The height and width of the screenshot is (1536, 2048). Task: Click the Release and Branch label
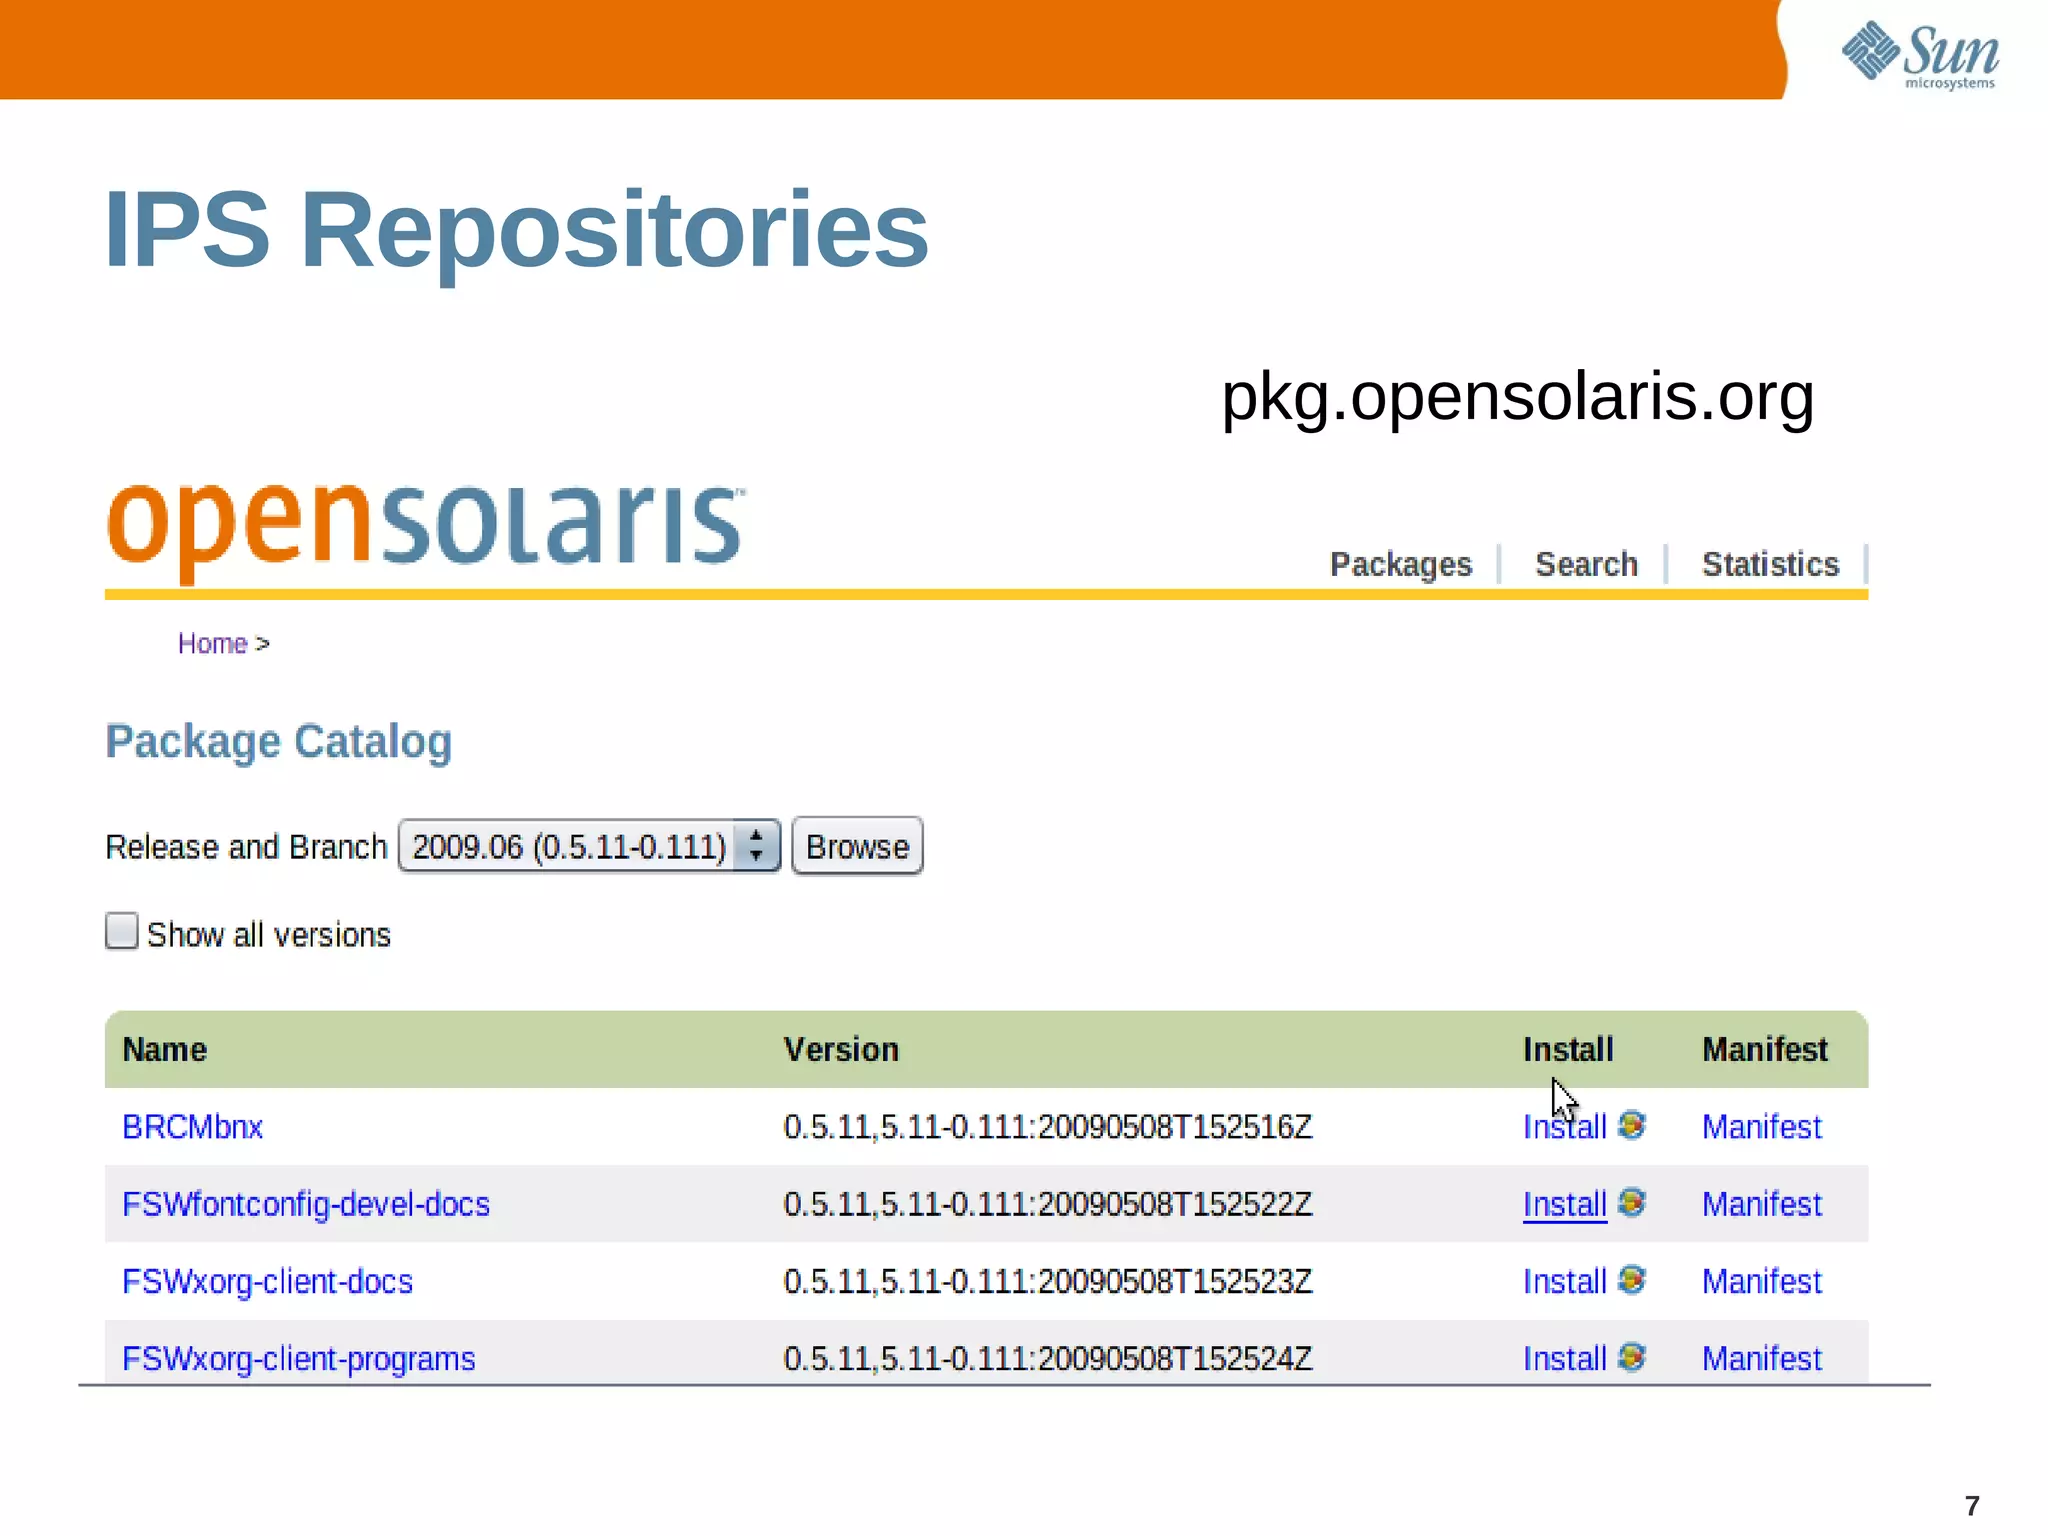coord(246,847)
